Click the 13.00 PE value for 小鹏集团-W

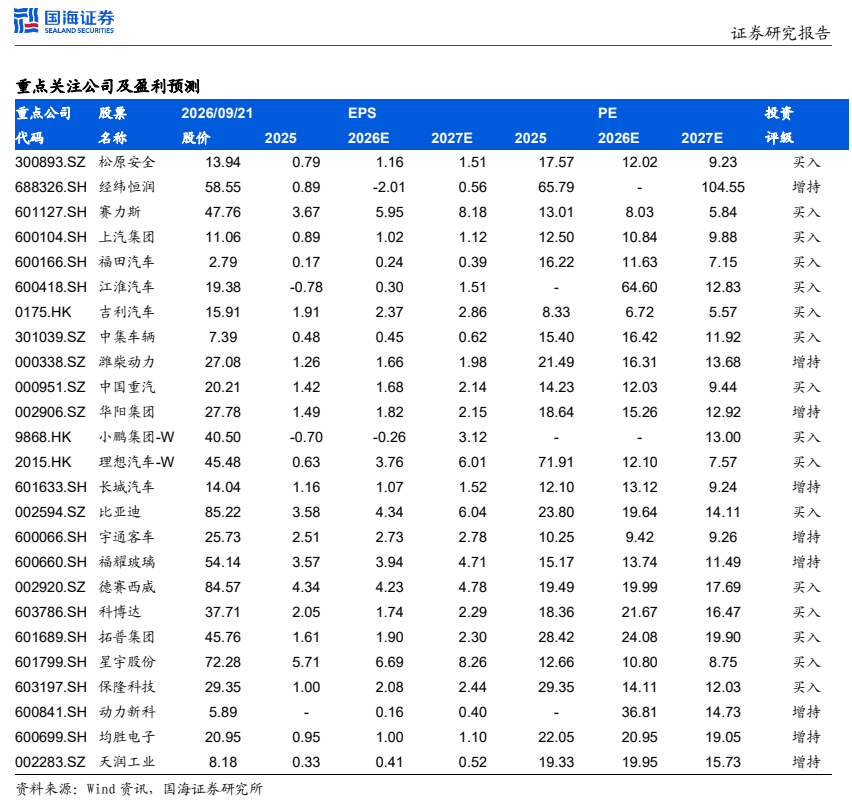point(723,437)
